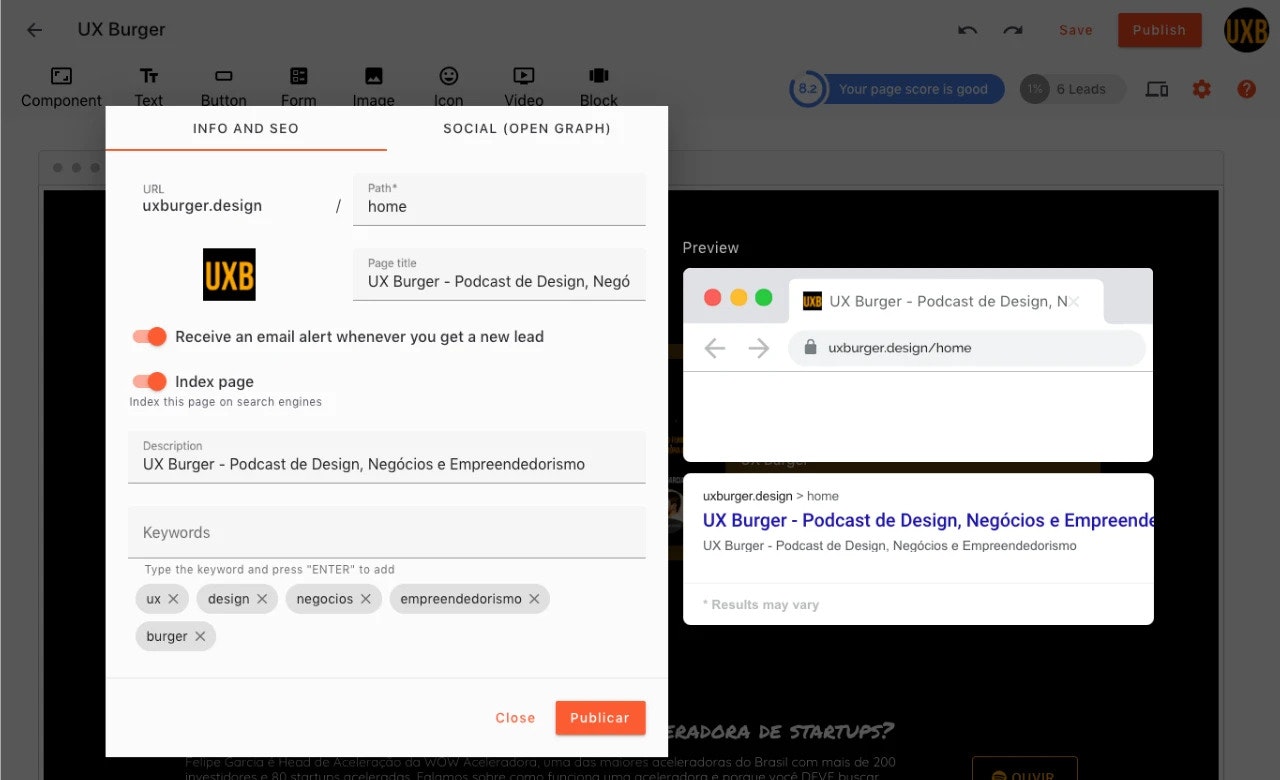Image resolution: width=1280 pixels, height=780 pixels.
Task: Open the Block tool
Action: tap(599, 87)
